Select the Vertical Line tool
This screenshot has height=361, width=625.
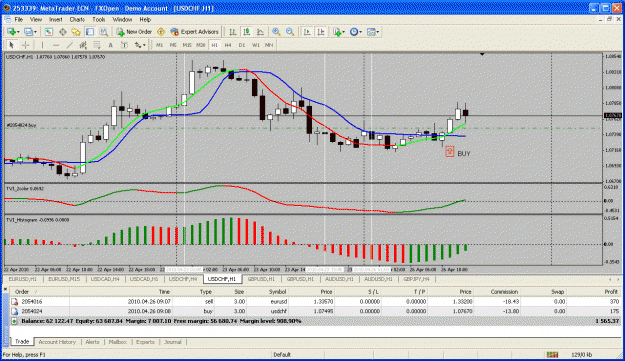point(42,45)
